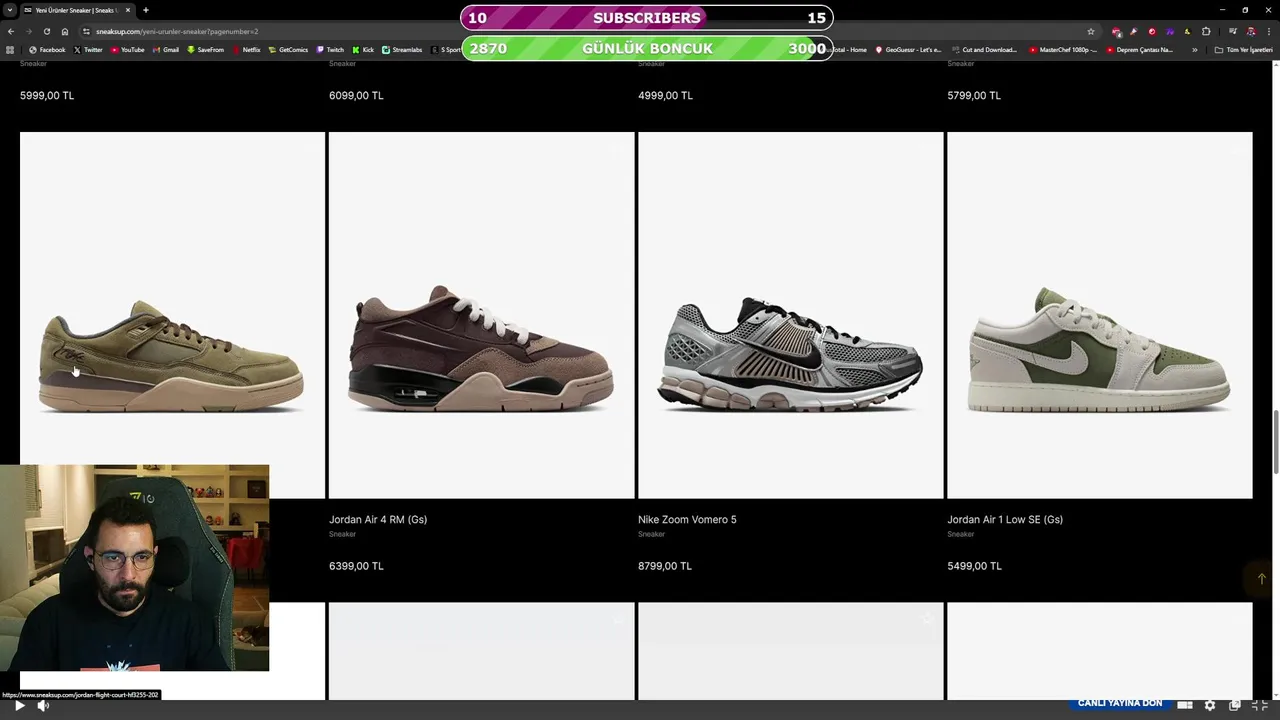Select the Yeni Ürünler Sneaker browser tab
Viewport: 1280px width, 720px height.
click(76, 10)
